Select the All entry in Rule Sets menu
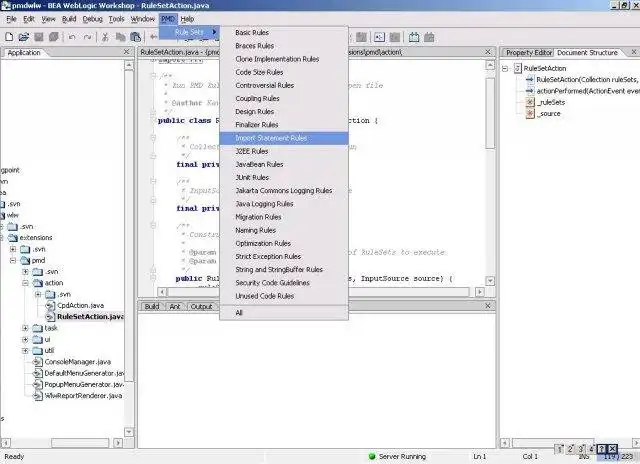This screenshot has height=464, width=640. 284,313
